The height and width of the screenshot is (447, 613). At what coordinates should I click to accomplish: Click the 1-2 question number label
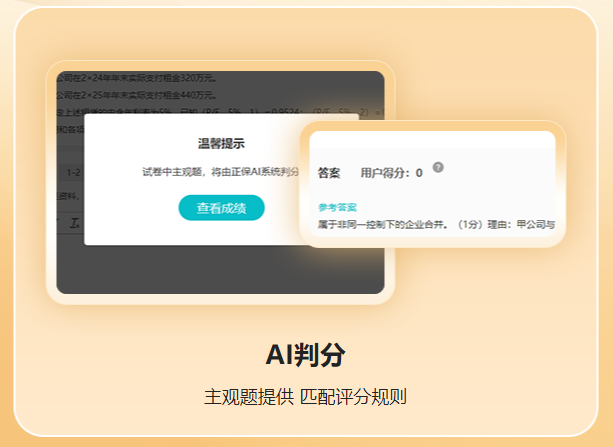(x=73, y=172)
